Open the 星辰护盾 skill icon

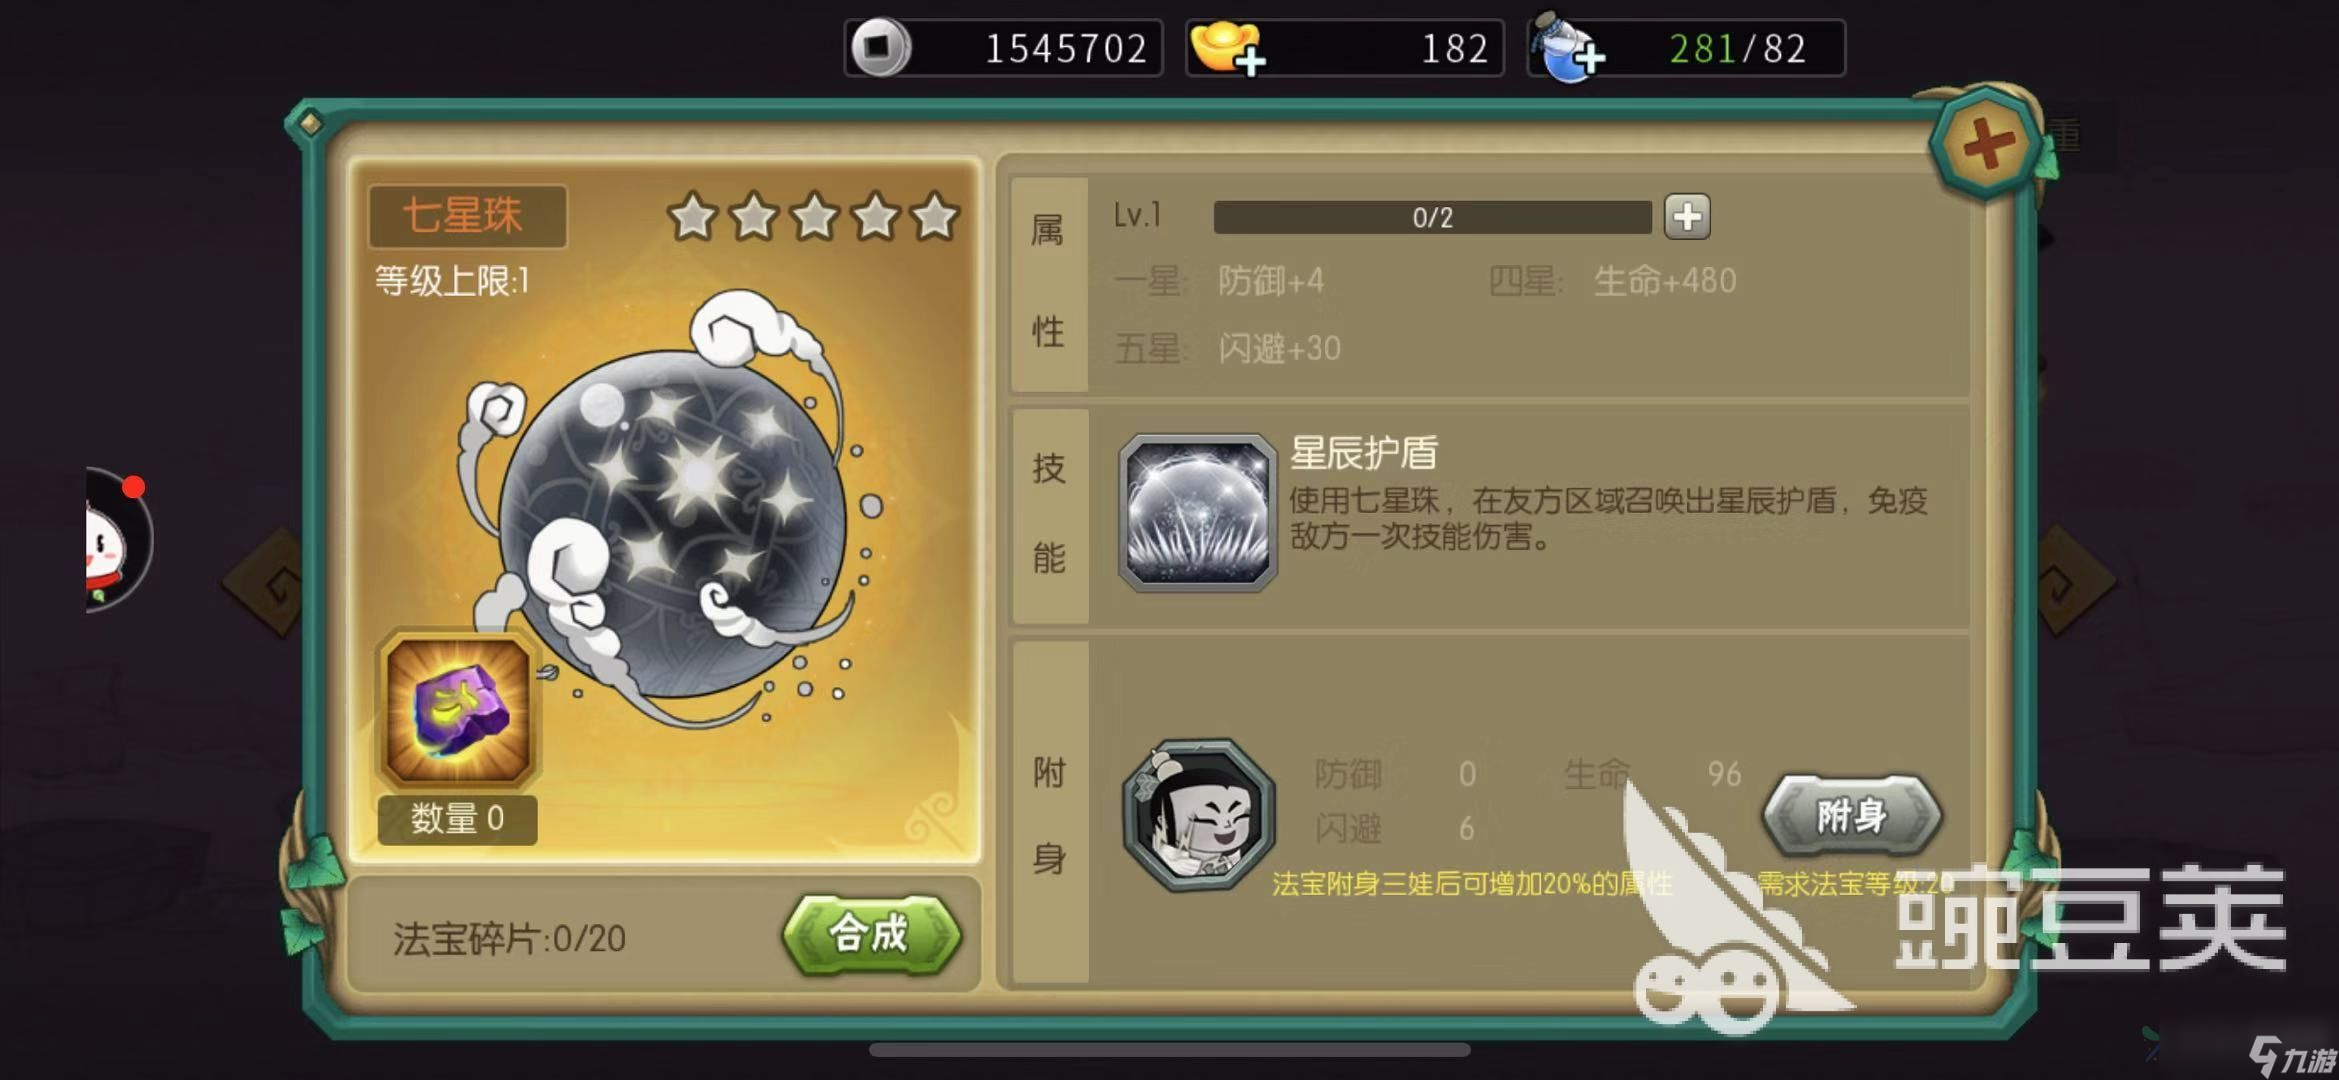pyautogui.click(x=1197, y=512)
